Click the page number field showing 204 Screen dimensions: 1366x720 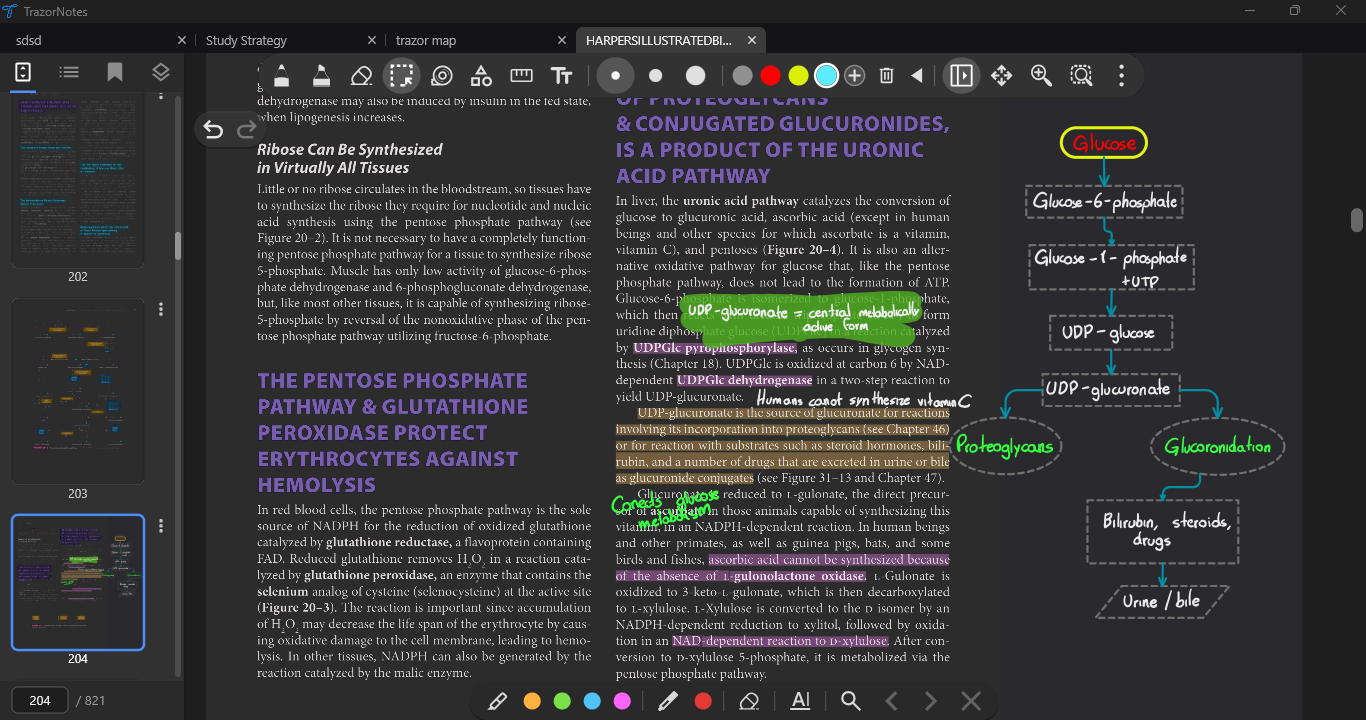pos(40,700)
